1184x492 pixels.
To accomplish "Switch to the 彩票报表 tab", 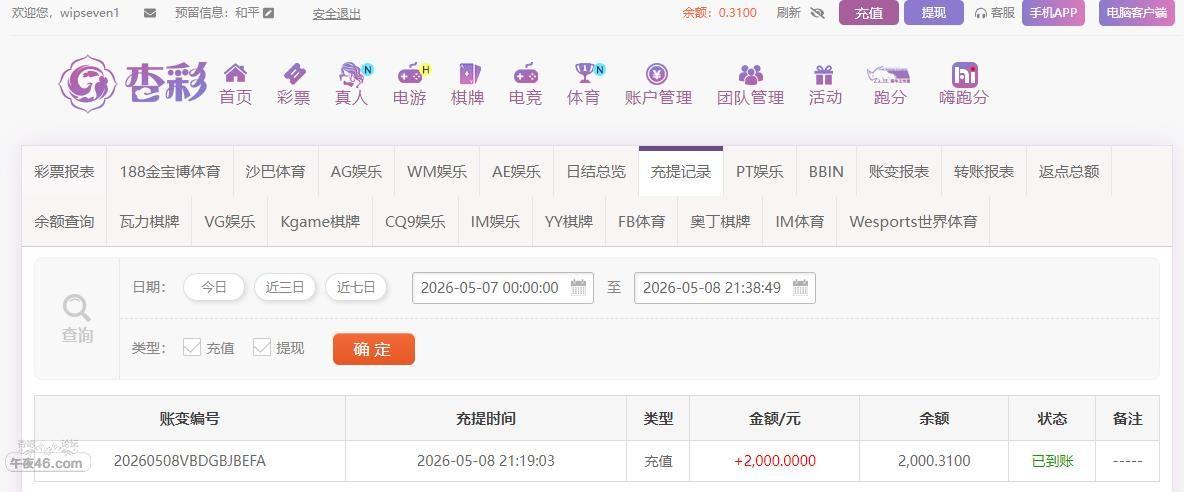I will [x=64, y=171].
